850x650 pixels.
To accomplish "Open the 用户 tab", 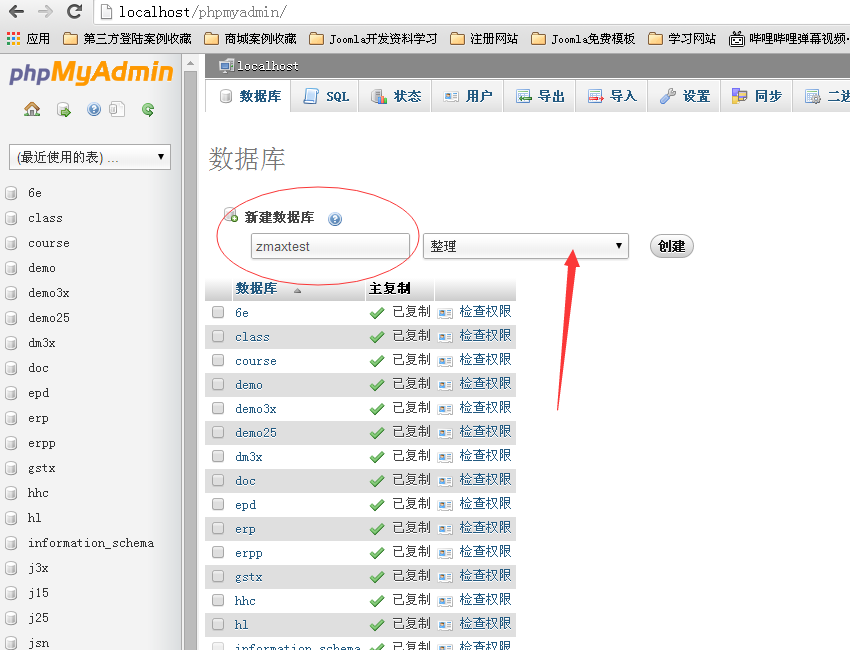I will click(467, 96).
